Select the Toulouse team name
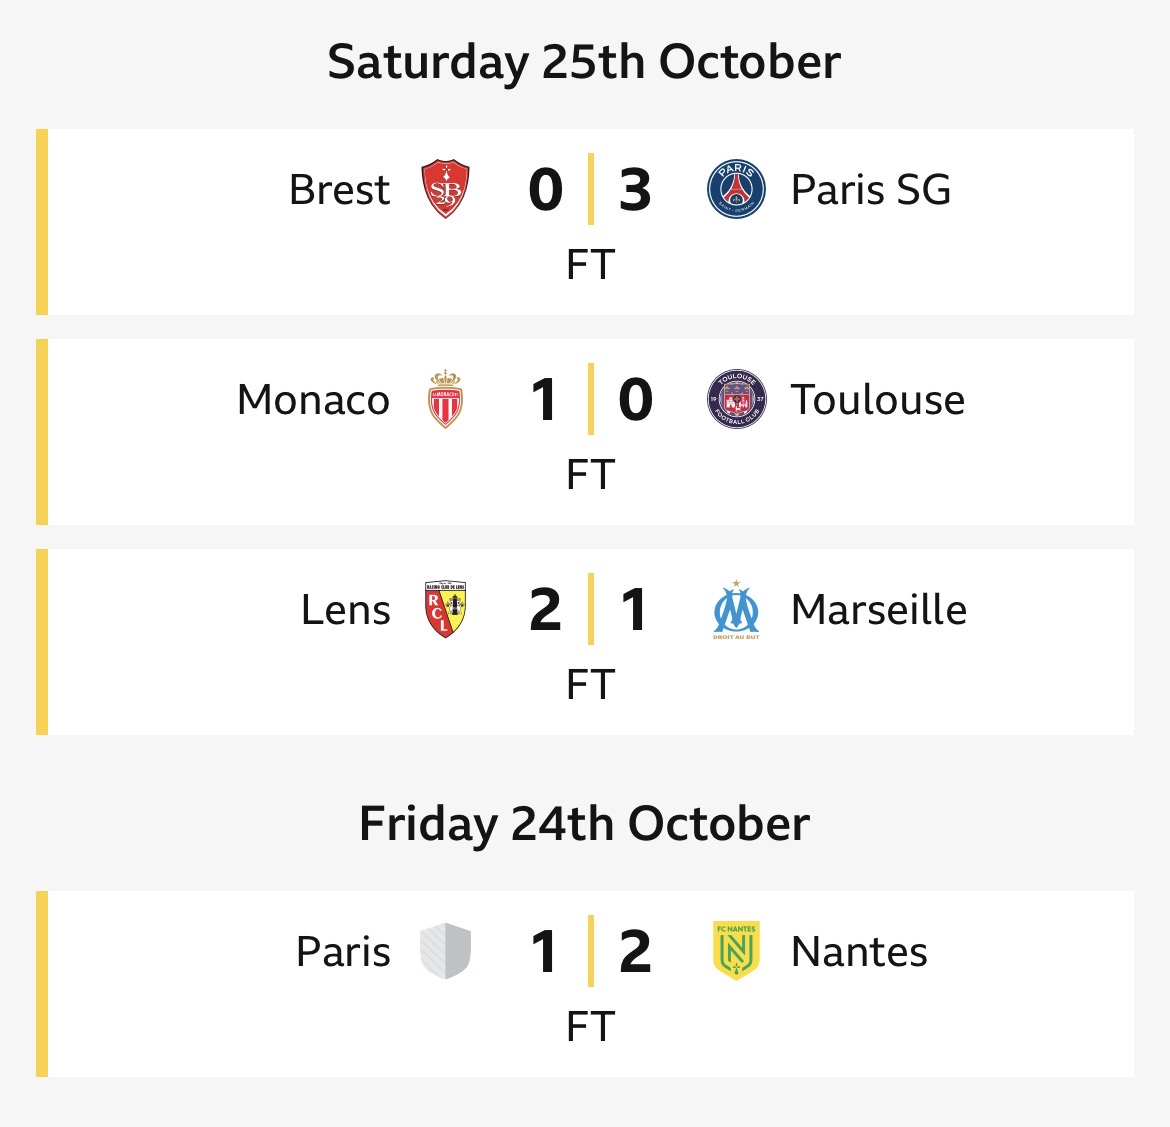Screen dimensions: 1170x1127 [877, 399]
